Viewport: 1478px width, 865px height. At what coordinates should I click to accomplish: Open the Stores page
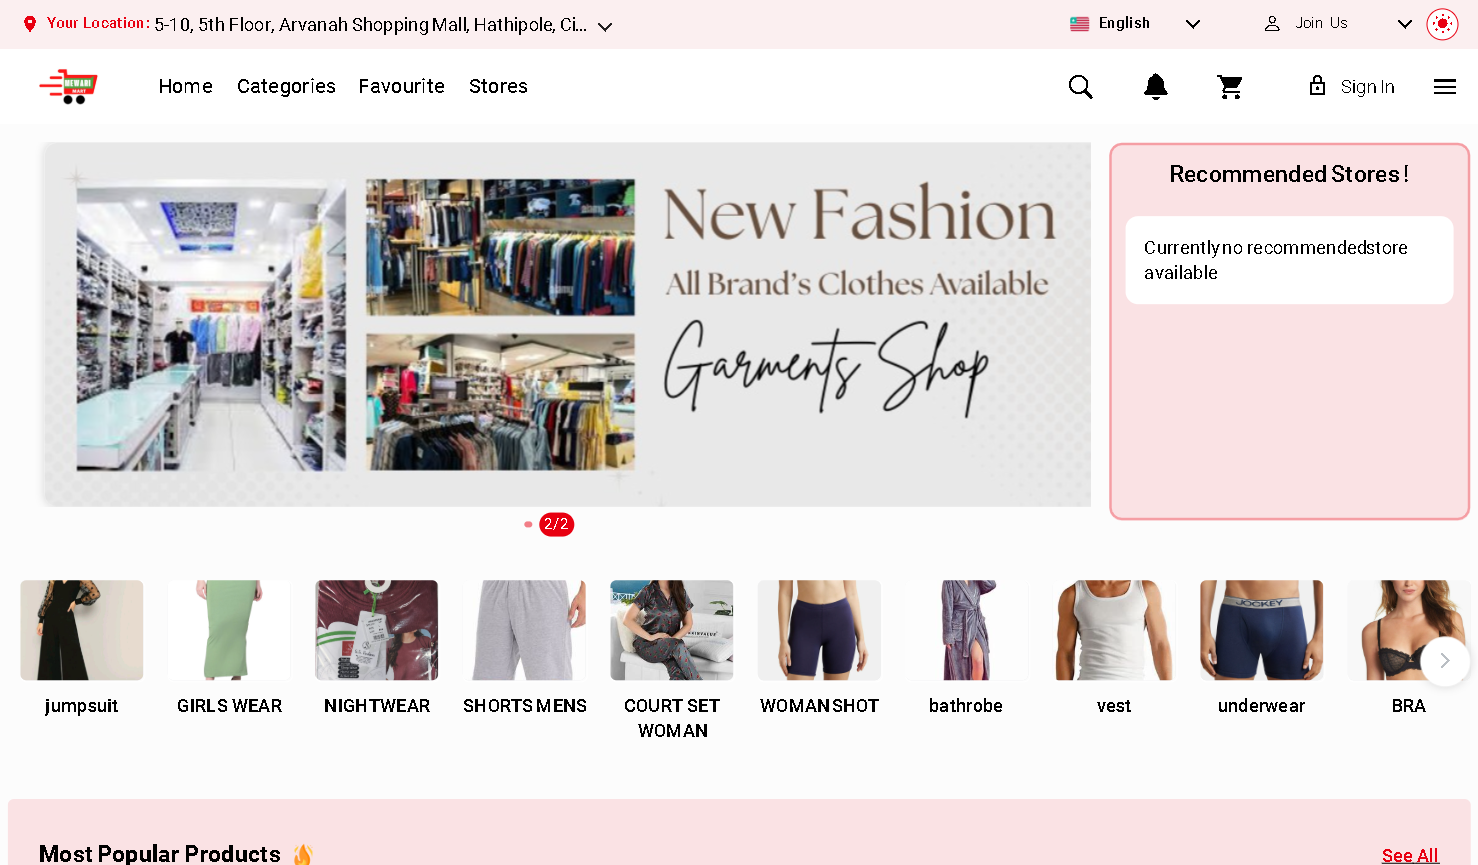[497, 87]
